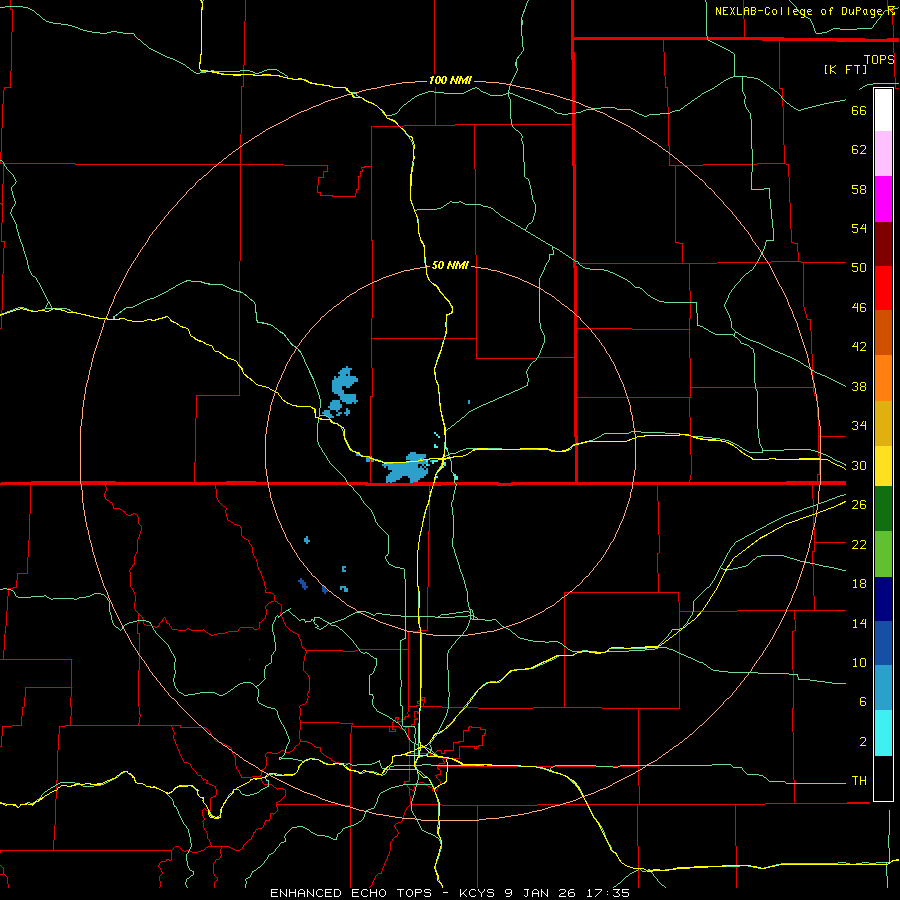This screenshot has width=900, height=900.
Task: Pick the navy blue legend swatch
Action: 883,599
